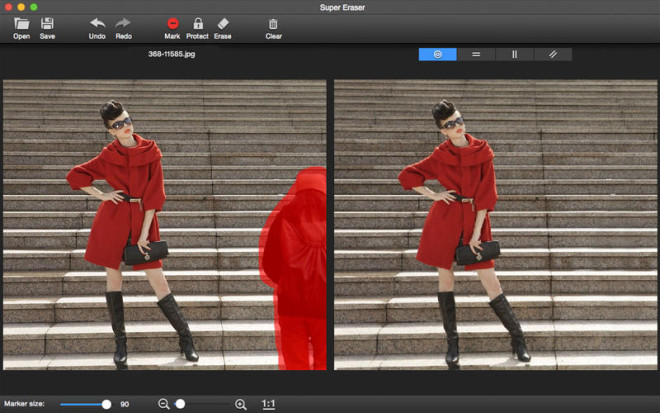Screen dimensions: 660x413
Task: Switch to diagonal line mode
Action: [552, 54]
